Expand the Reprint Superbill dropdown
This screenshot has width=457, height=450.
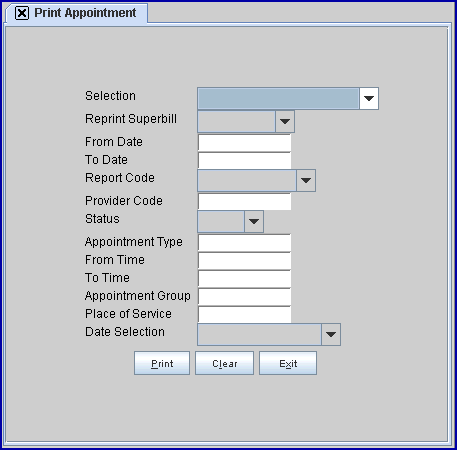pyautogui.click(x=285, y=121)
